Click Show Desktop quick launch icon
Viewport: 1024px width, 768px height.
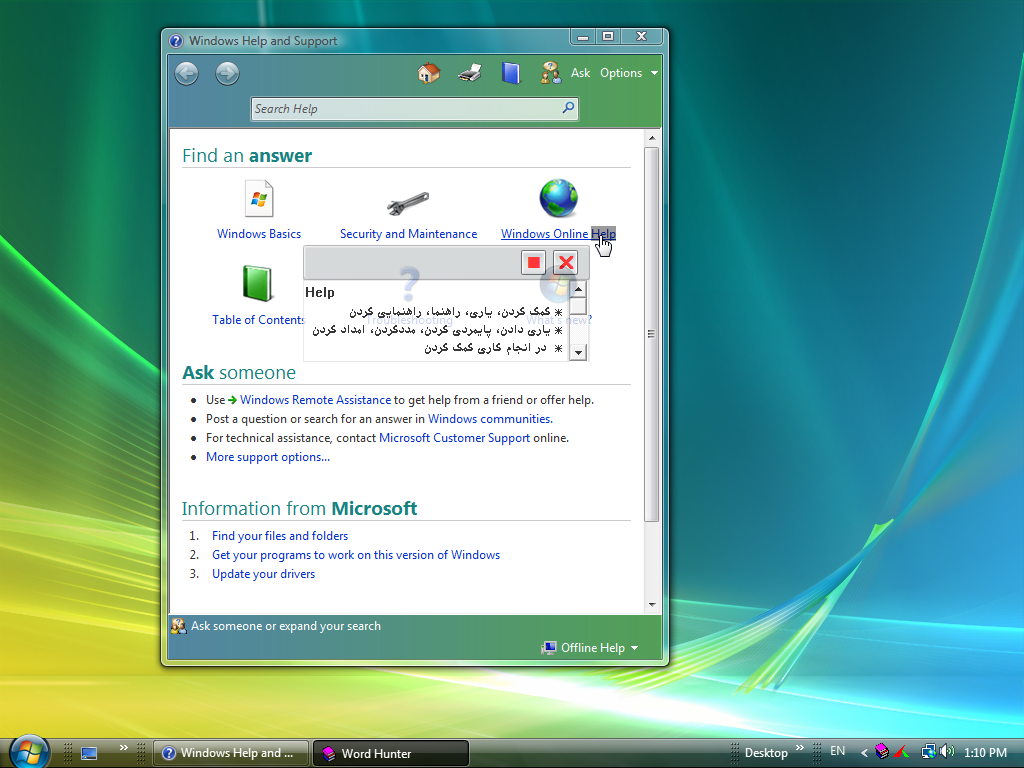[x=89, y=753]
